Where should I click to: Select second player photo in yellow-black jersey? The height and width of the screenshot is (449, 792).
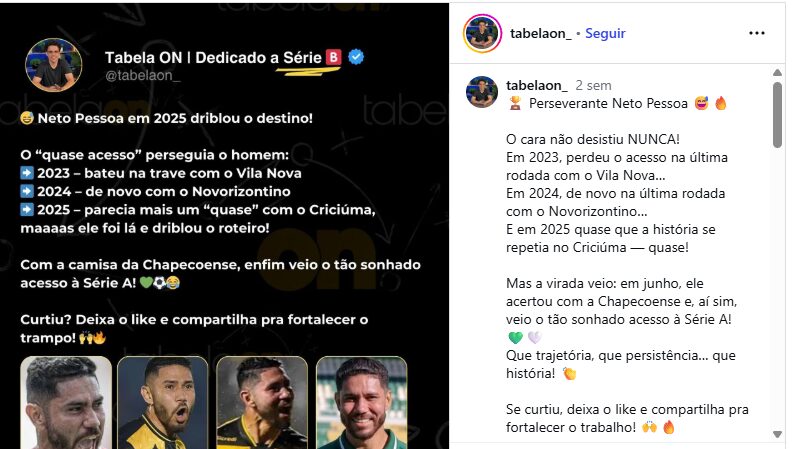[x=163, y=403]
